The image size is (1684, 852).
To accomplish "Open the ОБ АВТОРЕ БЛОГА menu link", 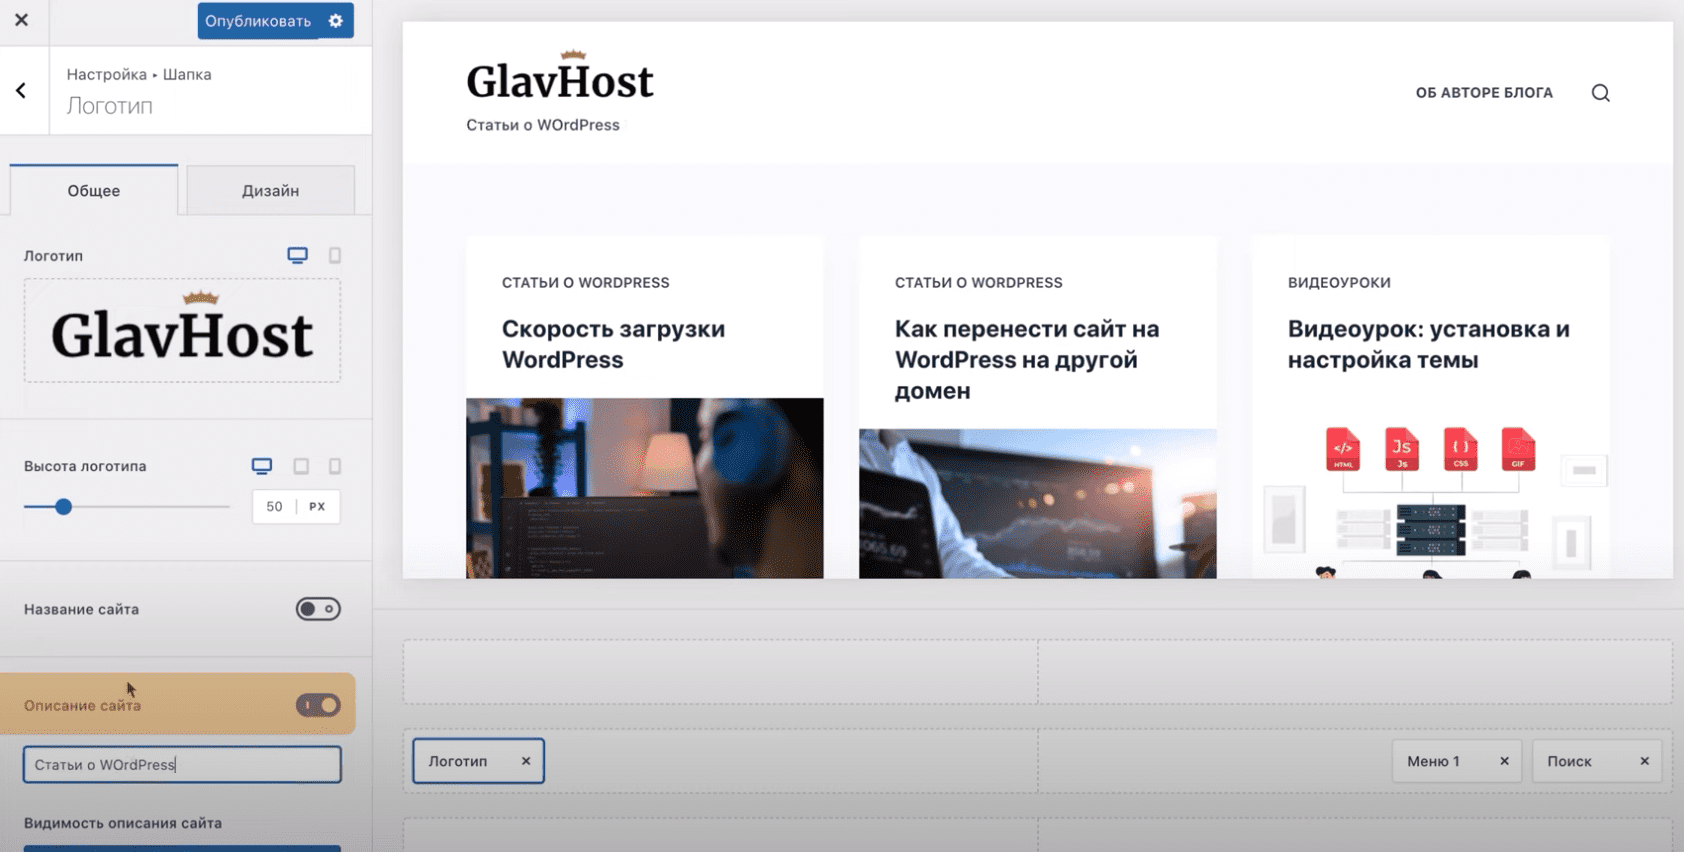I will [1484, 93].
